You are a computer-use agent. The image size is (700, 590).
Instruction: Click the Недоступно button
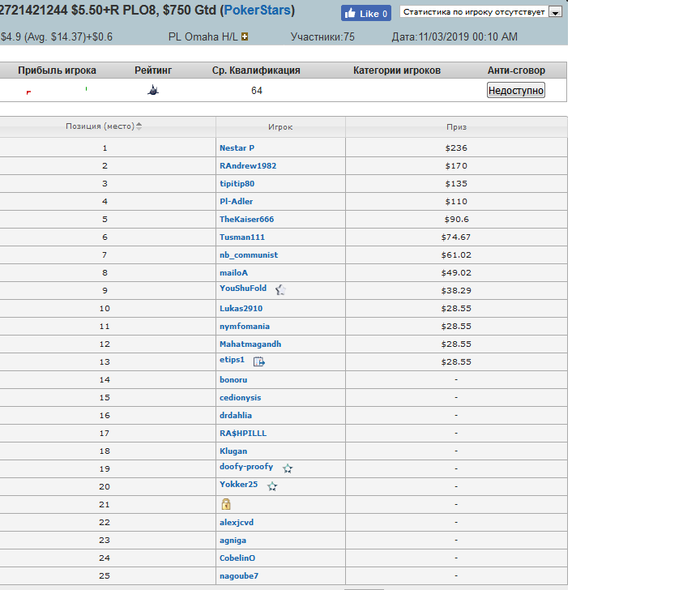click(x=516, y=91)
